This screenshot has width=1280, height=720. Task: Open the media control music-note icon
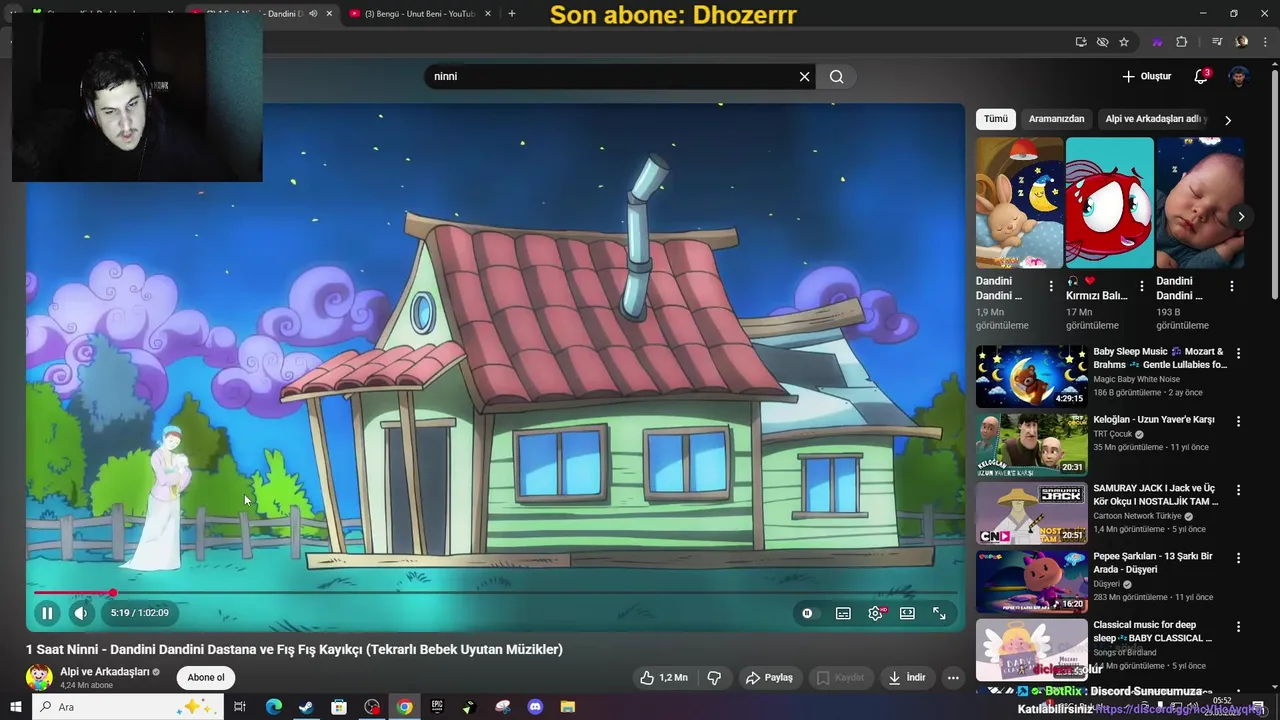(1217, 42)
